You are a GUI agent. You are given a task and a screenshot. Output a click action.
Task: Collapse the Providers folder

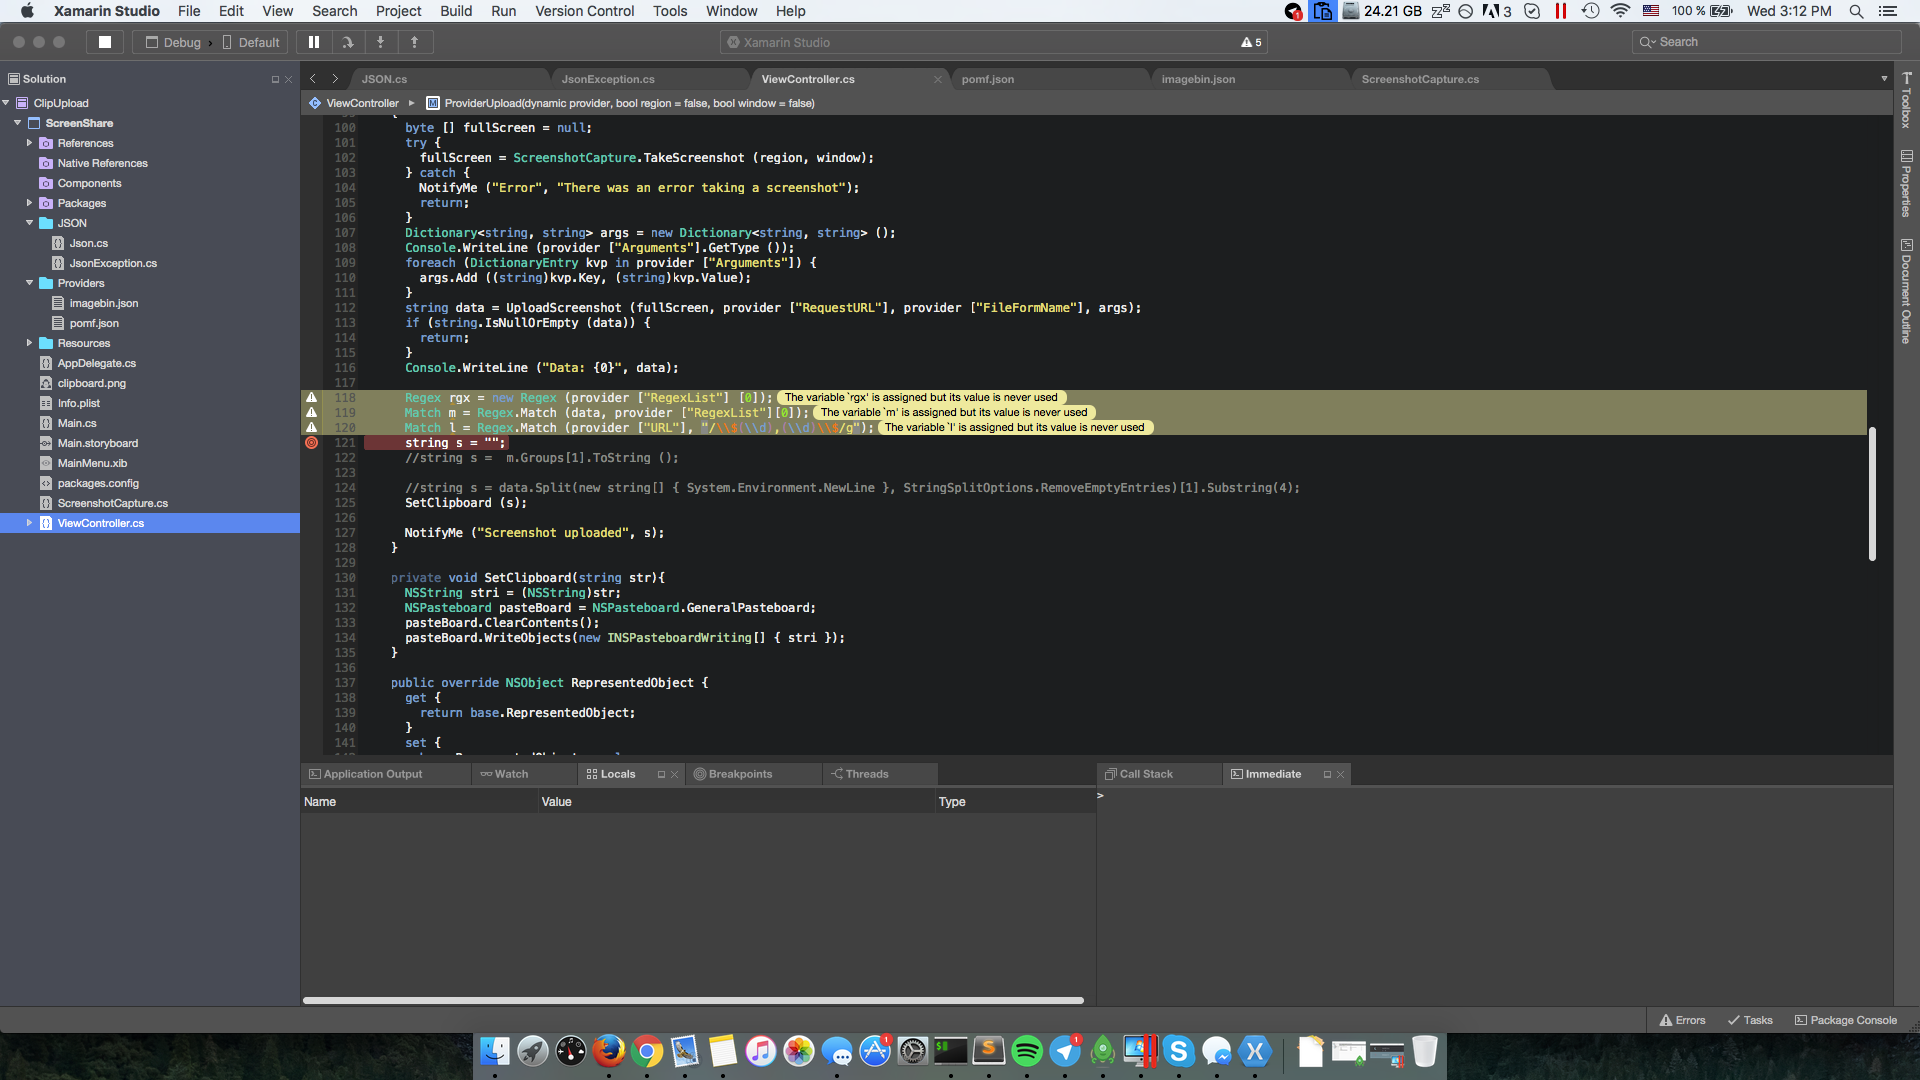[x=30, y=283]
